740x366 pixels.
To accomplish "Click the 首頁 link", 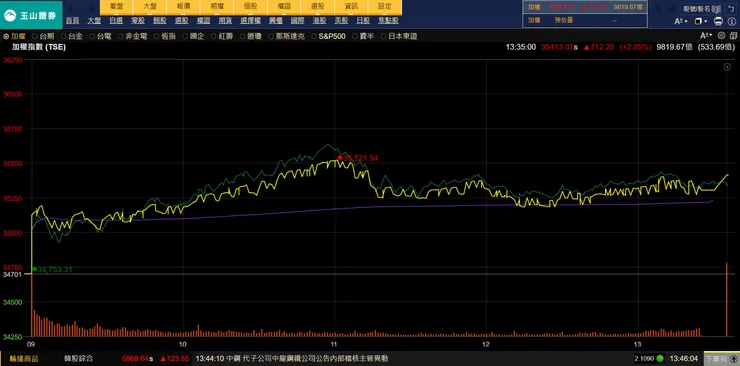I will pos(72,21).
